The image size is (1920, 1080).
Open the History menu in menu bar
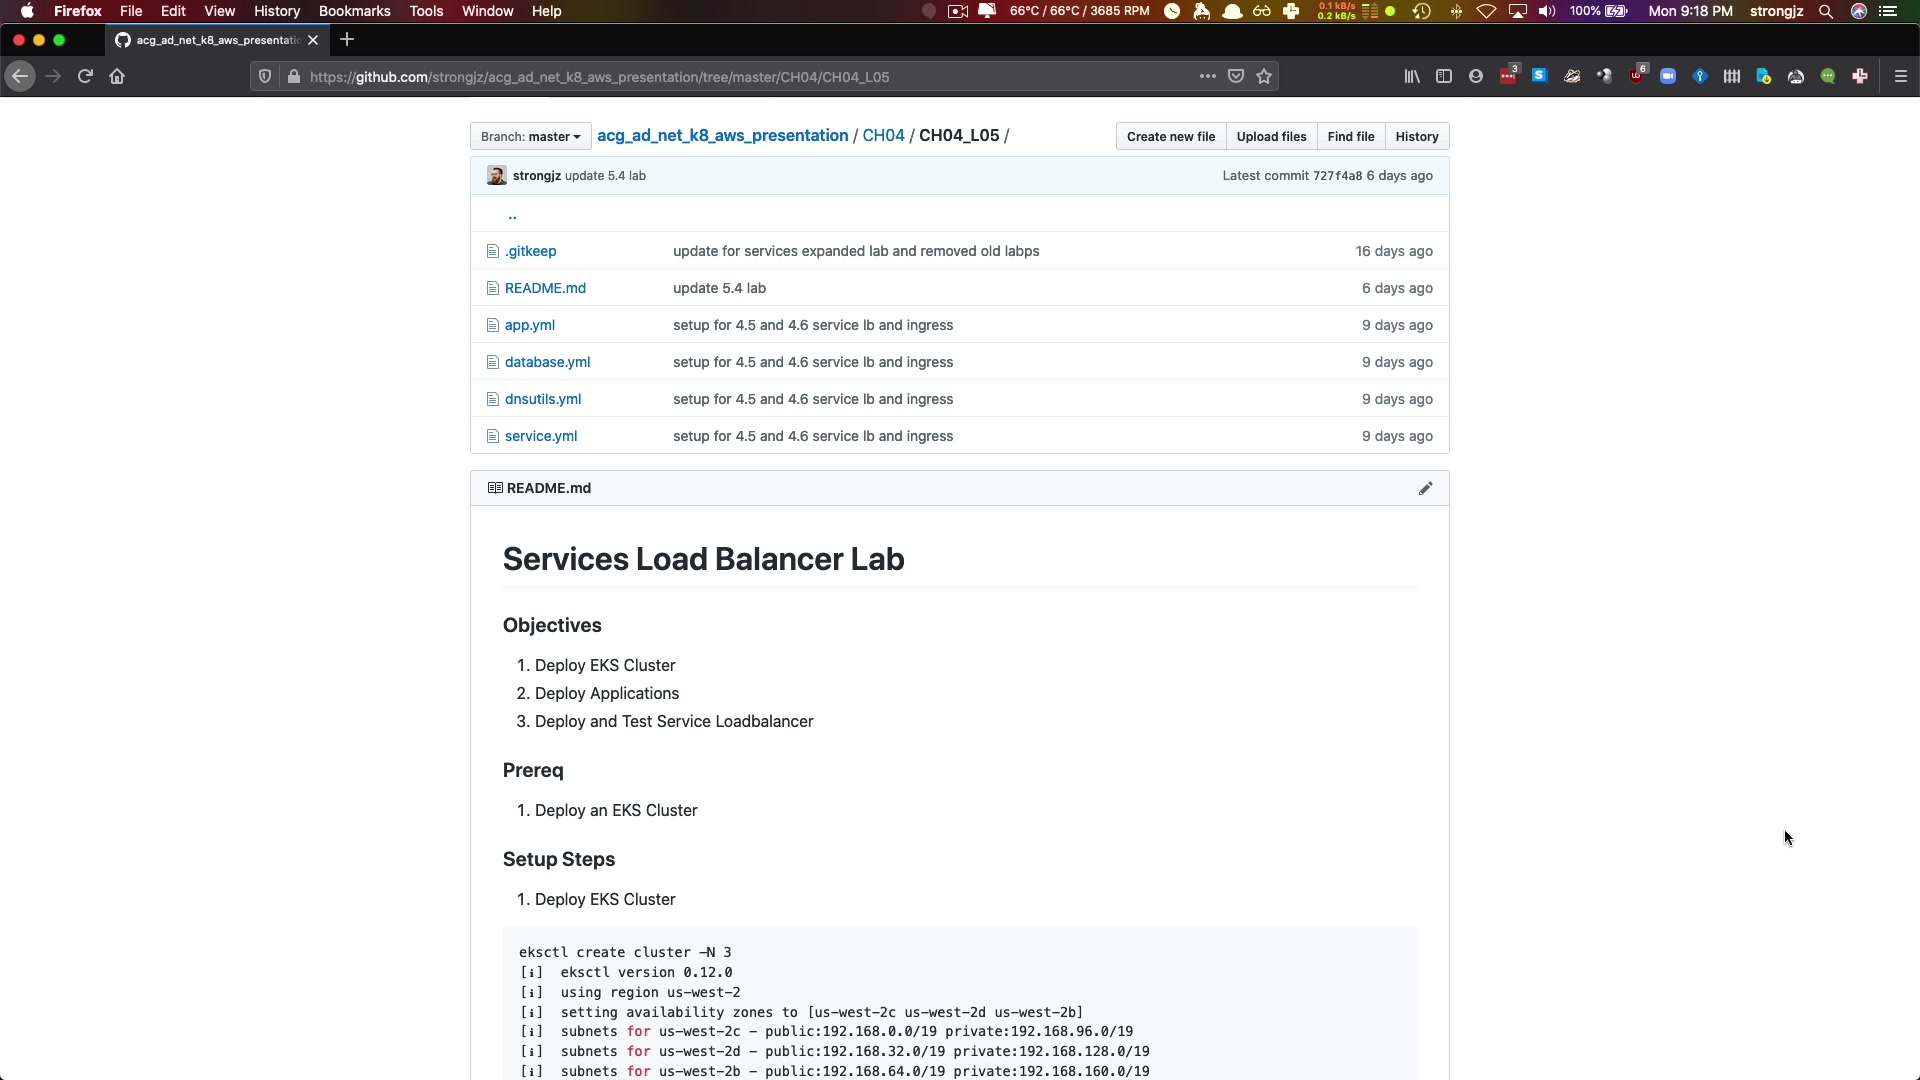point(276,11)
